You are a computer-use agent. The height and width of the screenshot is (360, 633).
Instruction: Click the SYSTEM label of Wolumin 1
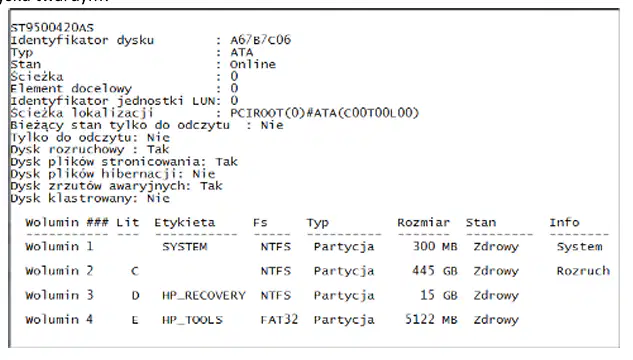click(x=184, y=247)
